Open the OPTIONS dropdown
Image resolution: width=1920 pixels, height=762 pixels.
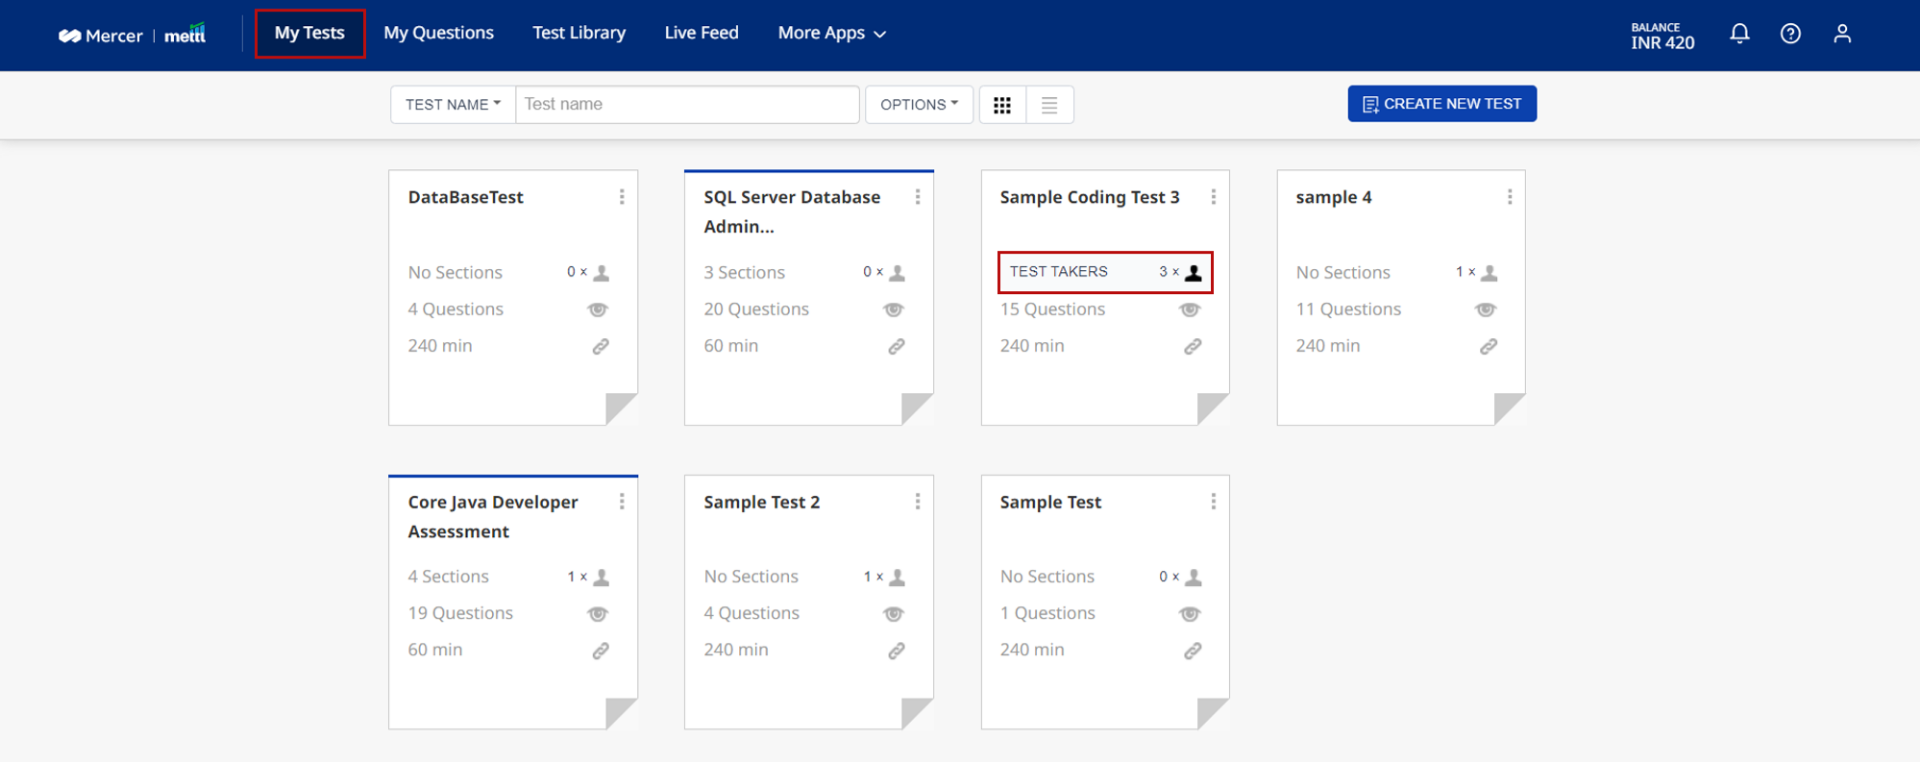pyautogui.click(x=918, y=105)
